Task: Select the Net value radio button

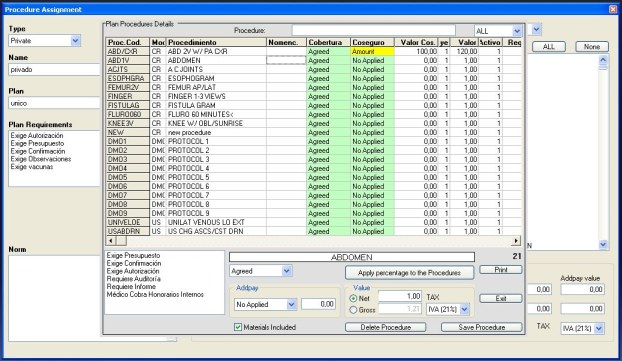Action: click(x=353, y=298)
